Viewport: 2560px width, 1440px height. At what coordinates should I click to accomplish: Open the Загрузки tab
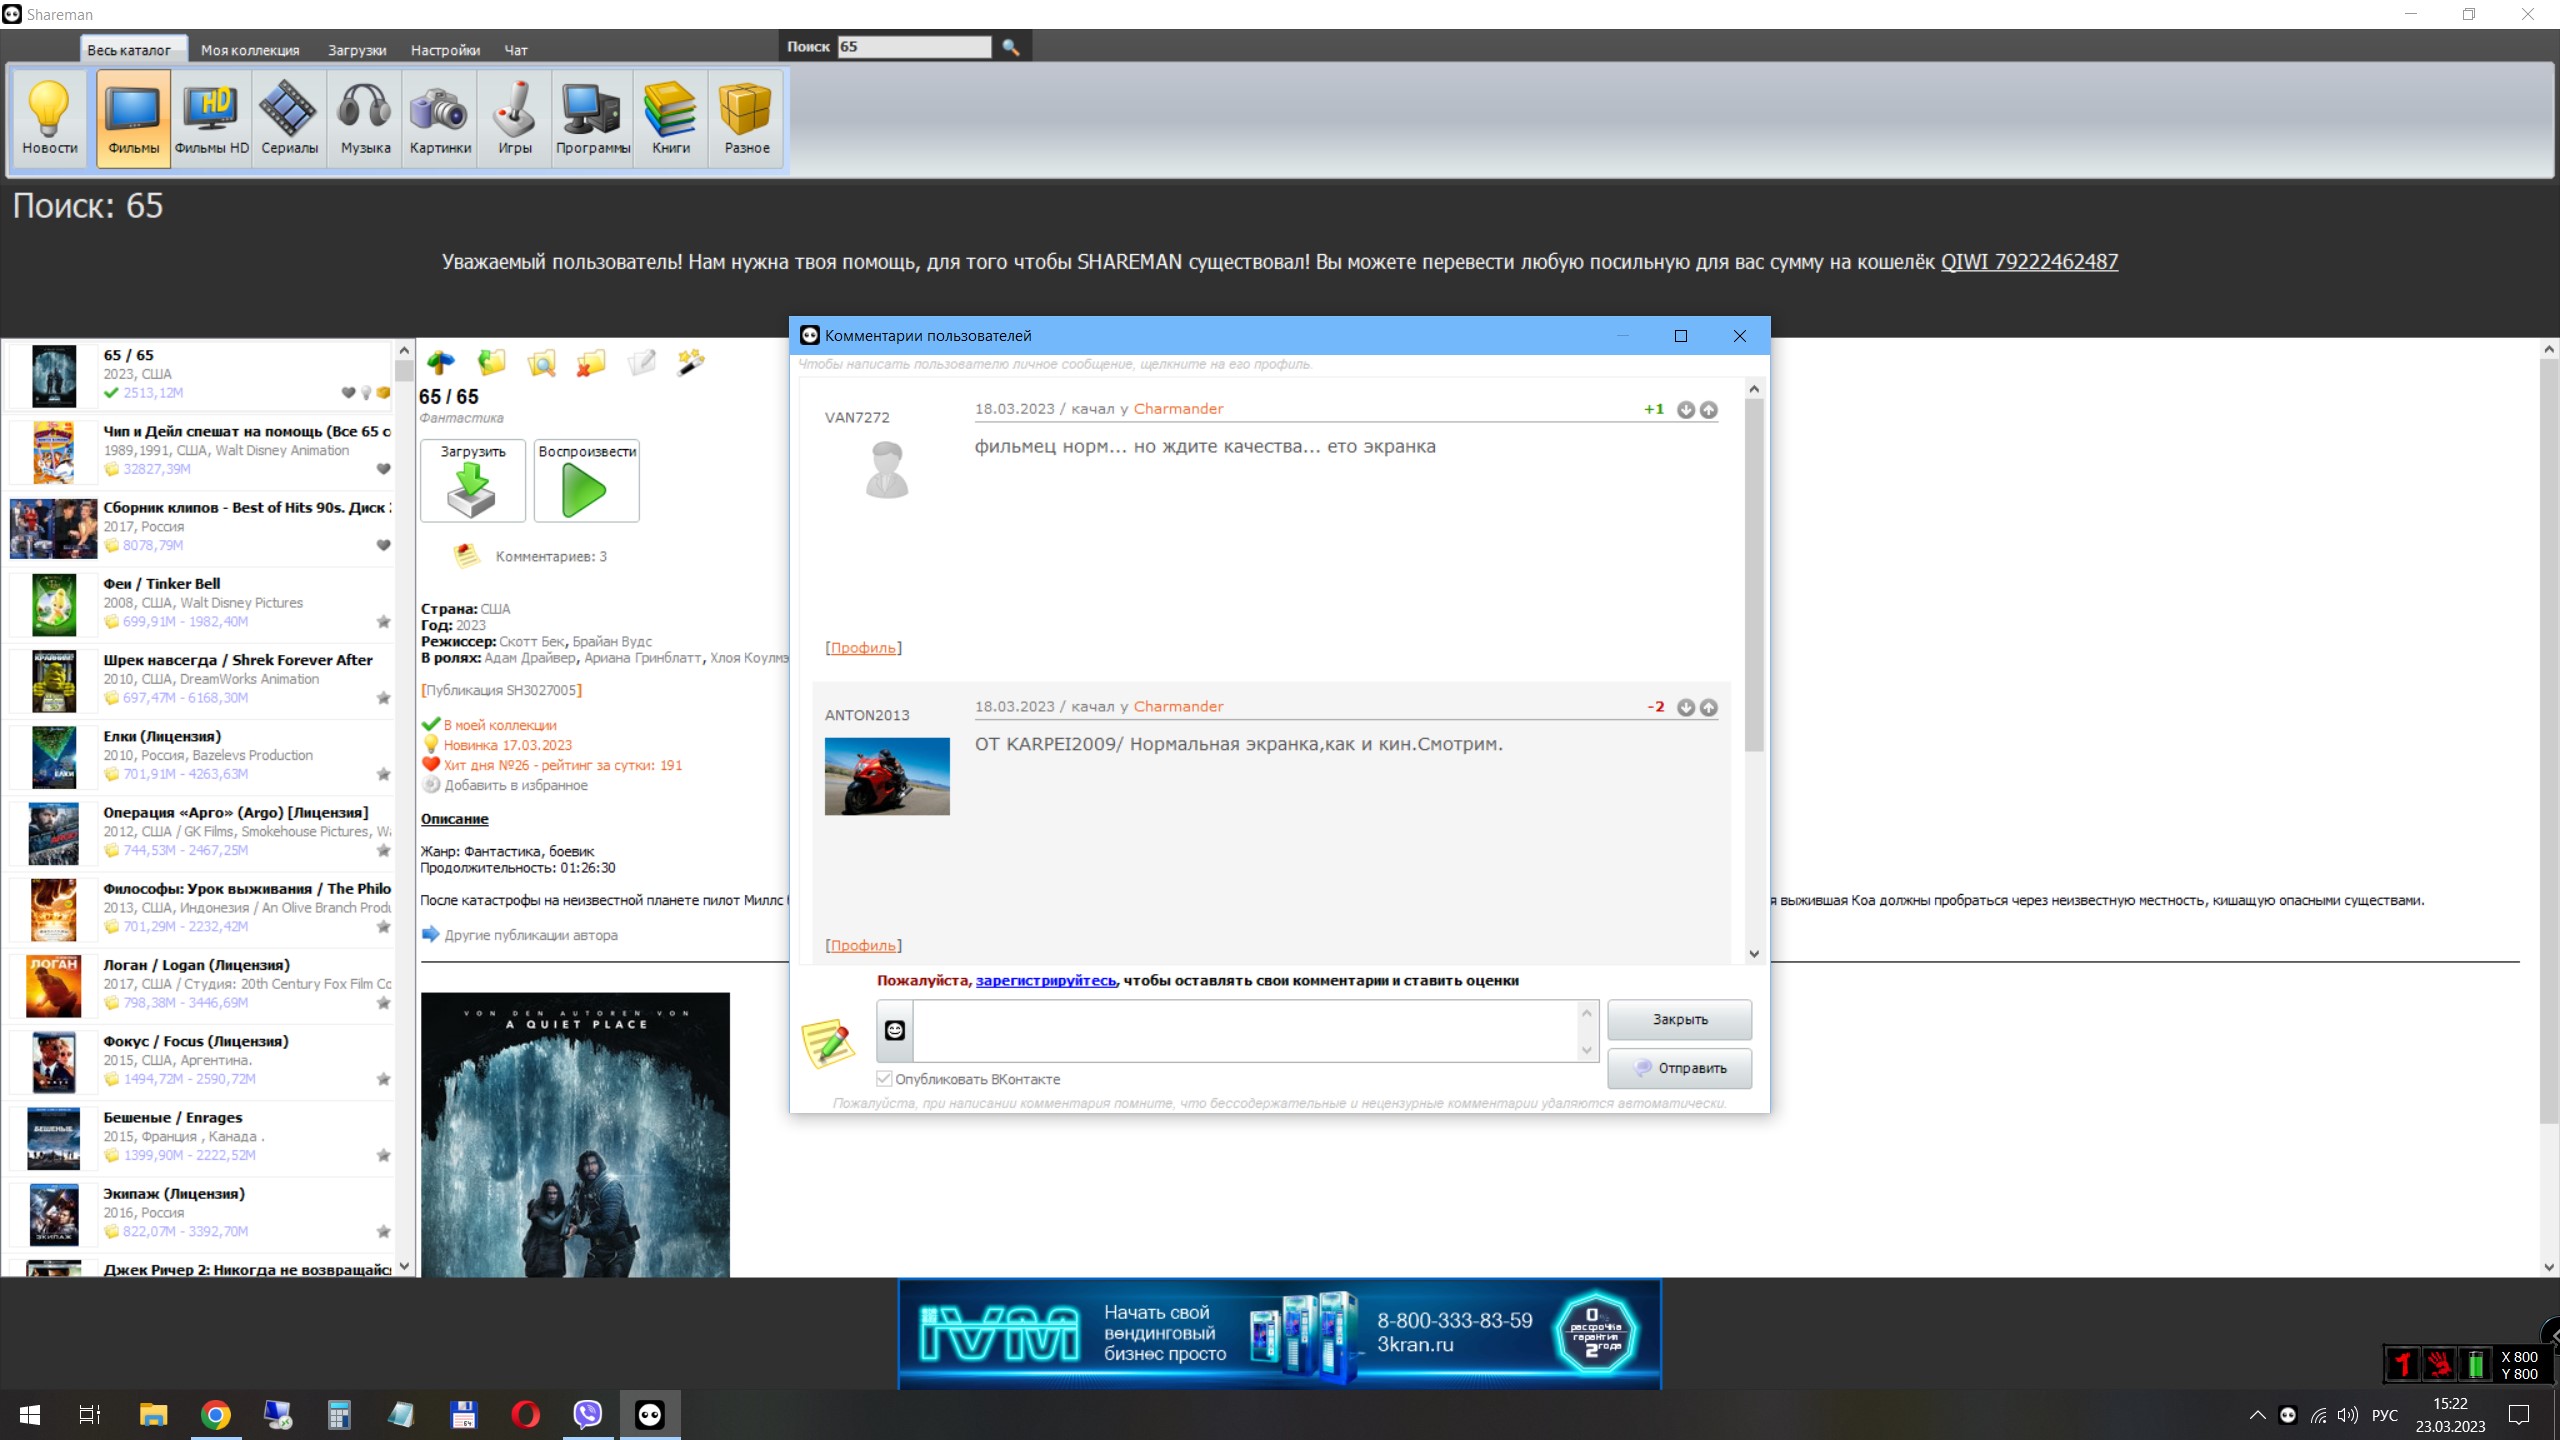(357, 50)
